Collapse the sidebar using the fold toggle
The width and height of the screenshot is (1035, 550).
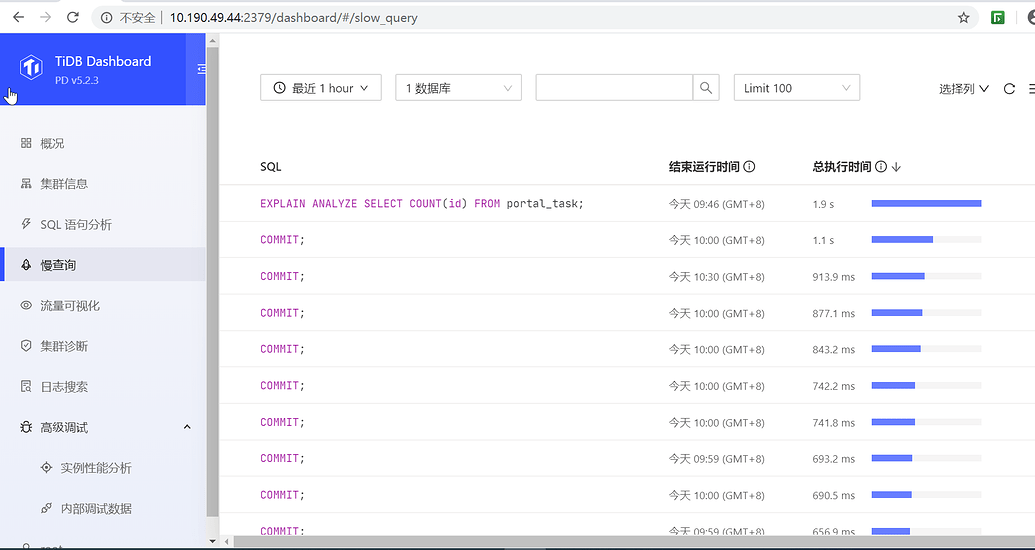201,69
